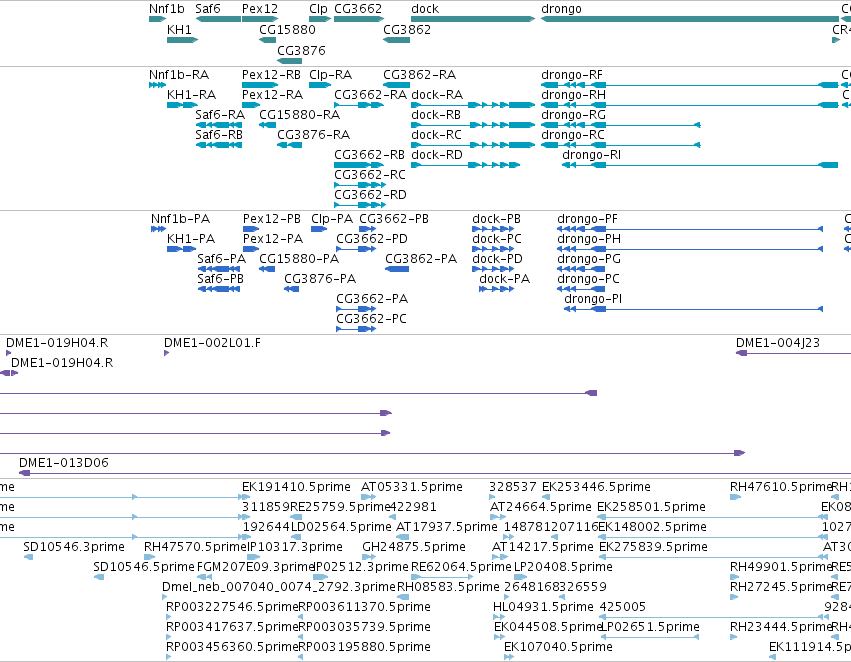
Task: Click the DME1-013D06 BAC label
Action: tap(63, 463)
